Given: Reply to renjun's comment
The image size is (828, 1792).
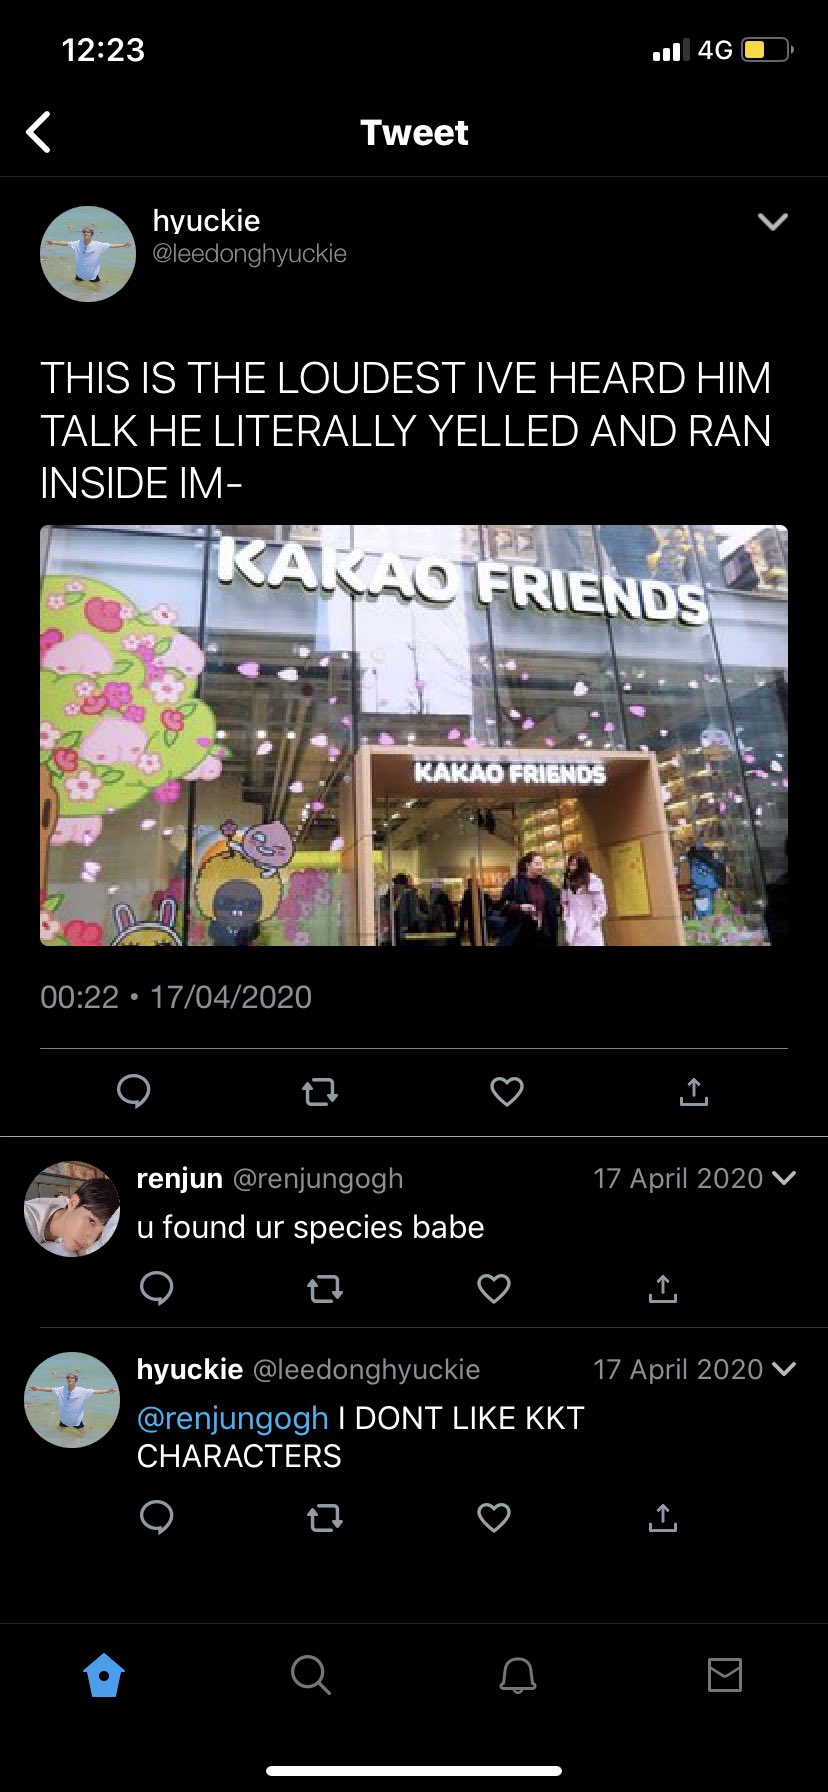Looking at the screenshot, I should [157, 1288].
